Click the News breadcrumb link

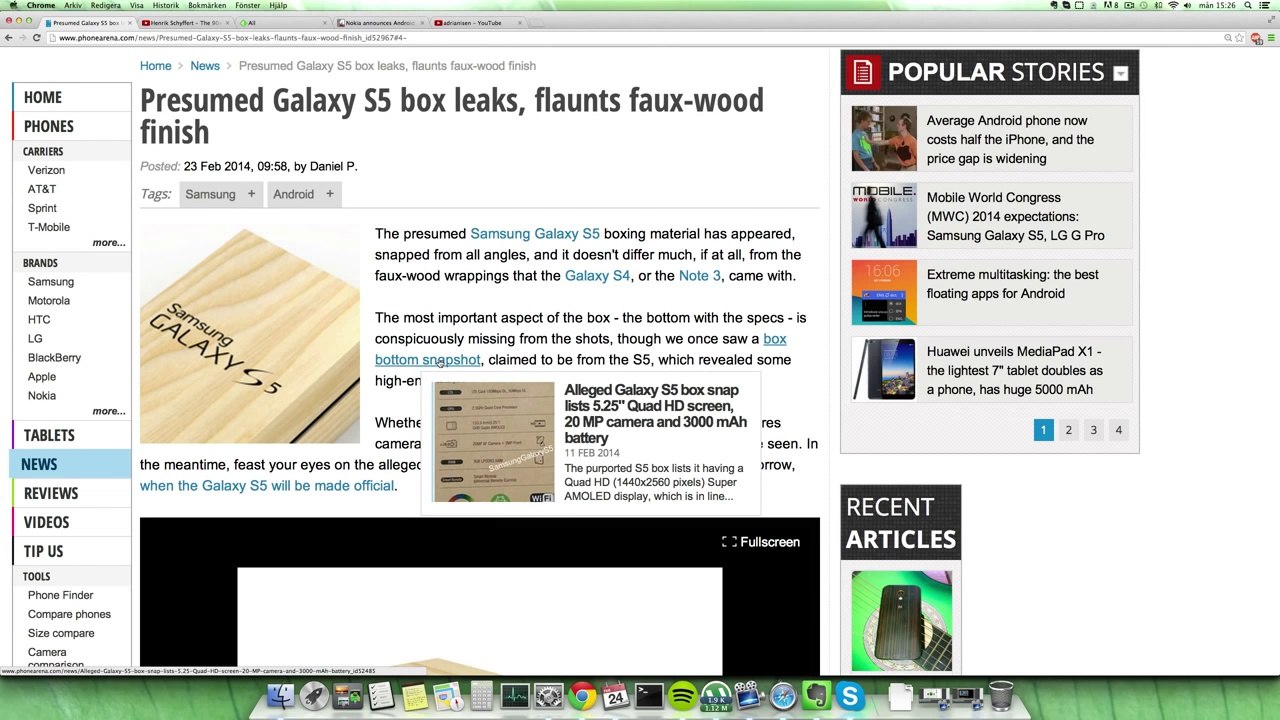[x=205, y=66]
